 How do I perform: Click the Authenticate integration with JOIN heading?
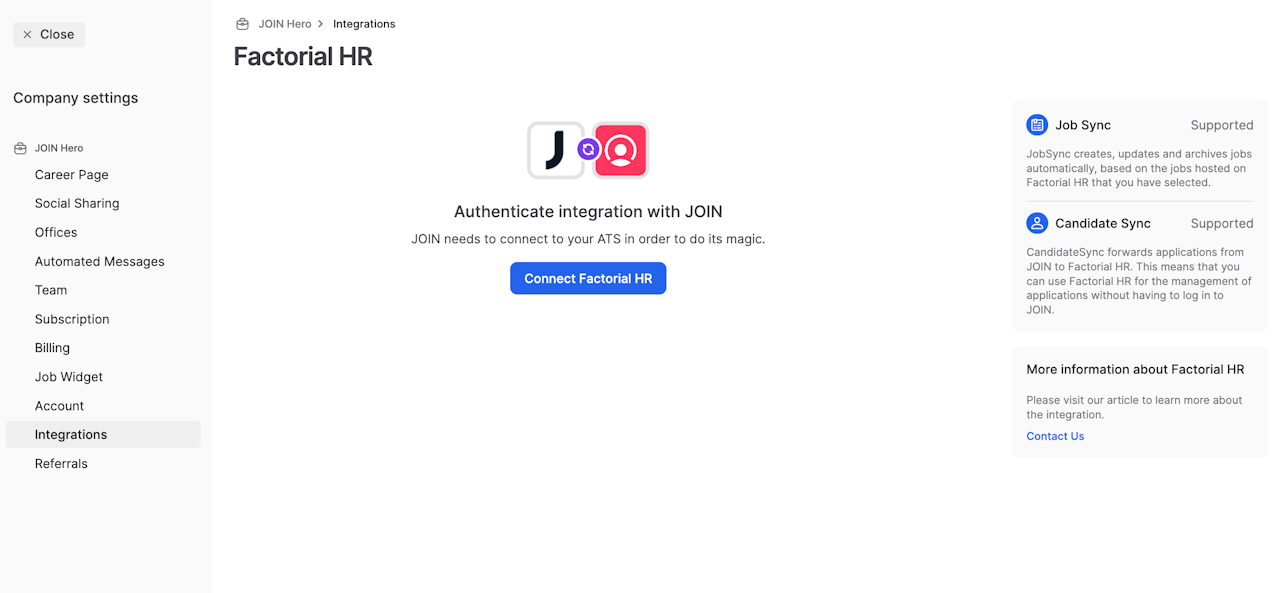[588, 212]
